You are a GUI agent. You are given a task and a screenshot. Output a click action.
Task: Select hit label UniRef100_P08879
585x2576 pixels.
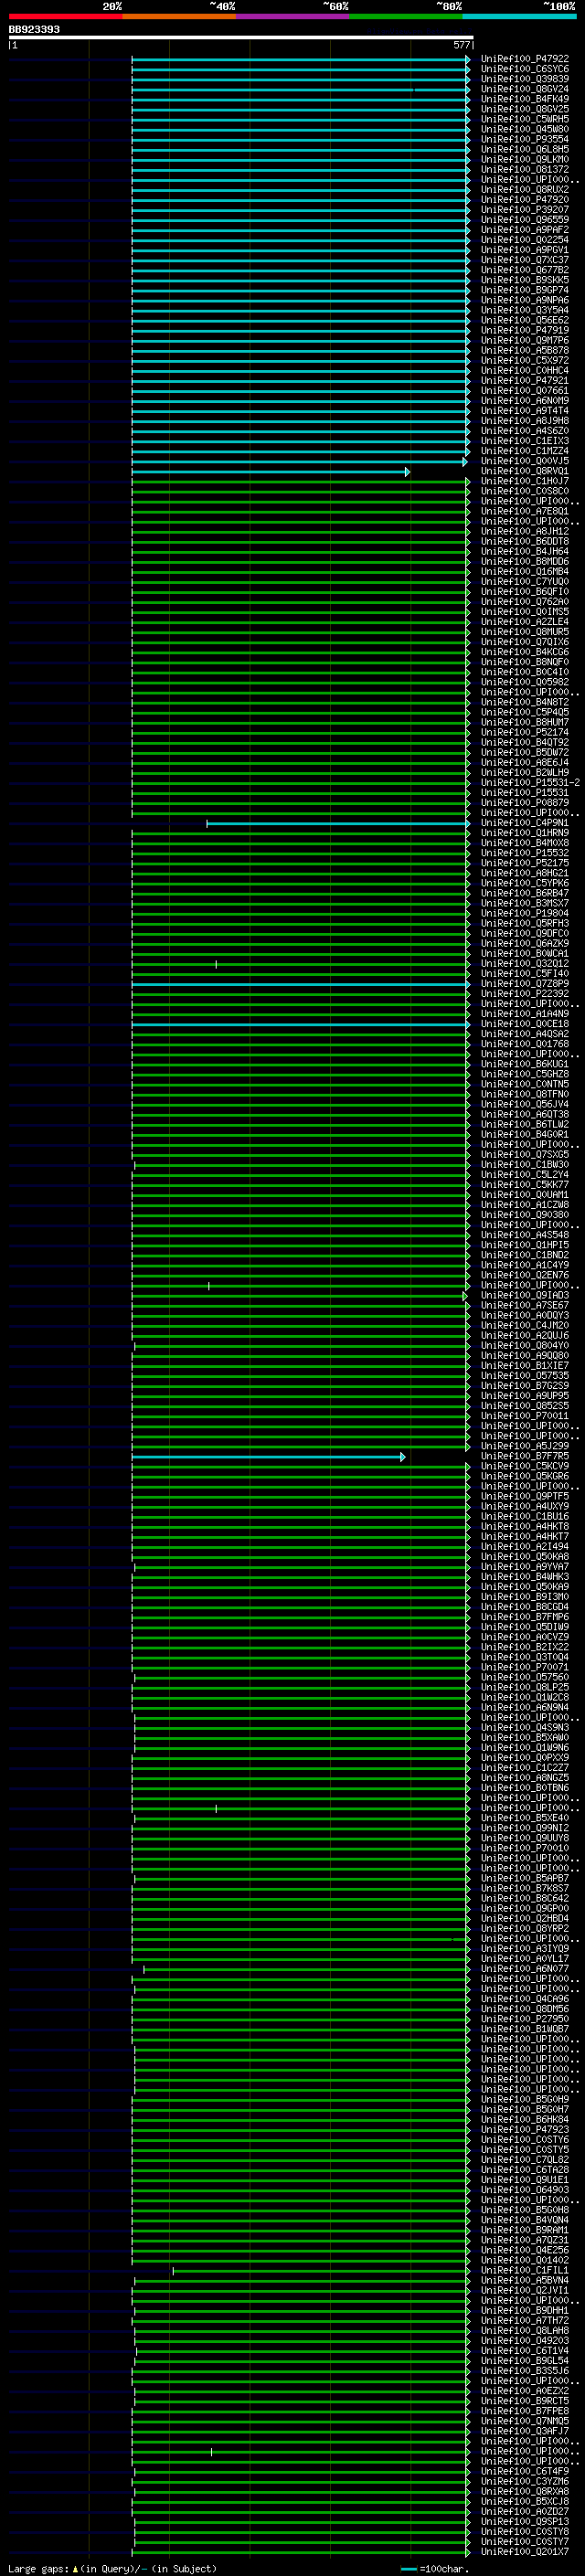525,803
